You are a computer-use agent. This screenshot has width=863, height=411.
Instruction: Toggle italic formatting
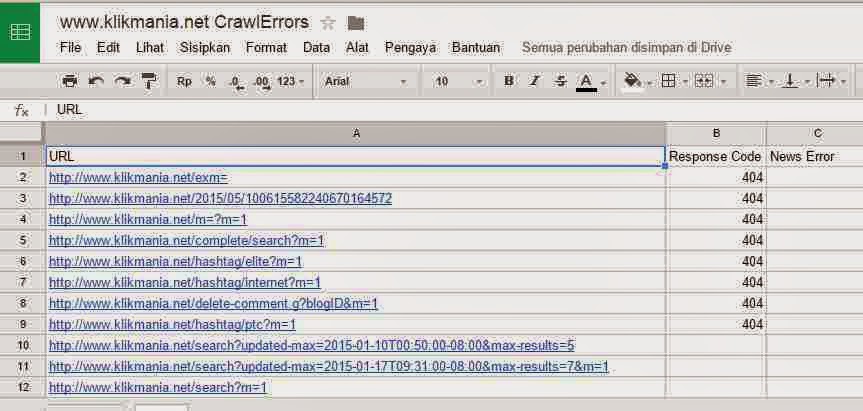pos(534,81)
